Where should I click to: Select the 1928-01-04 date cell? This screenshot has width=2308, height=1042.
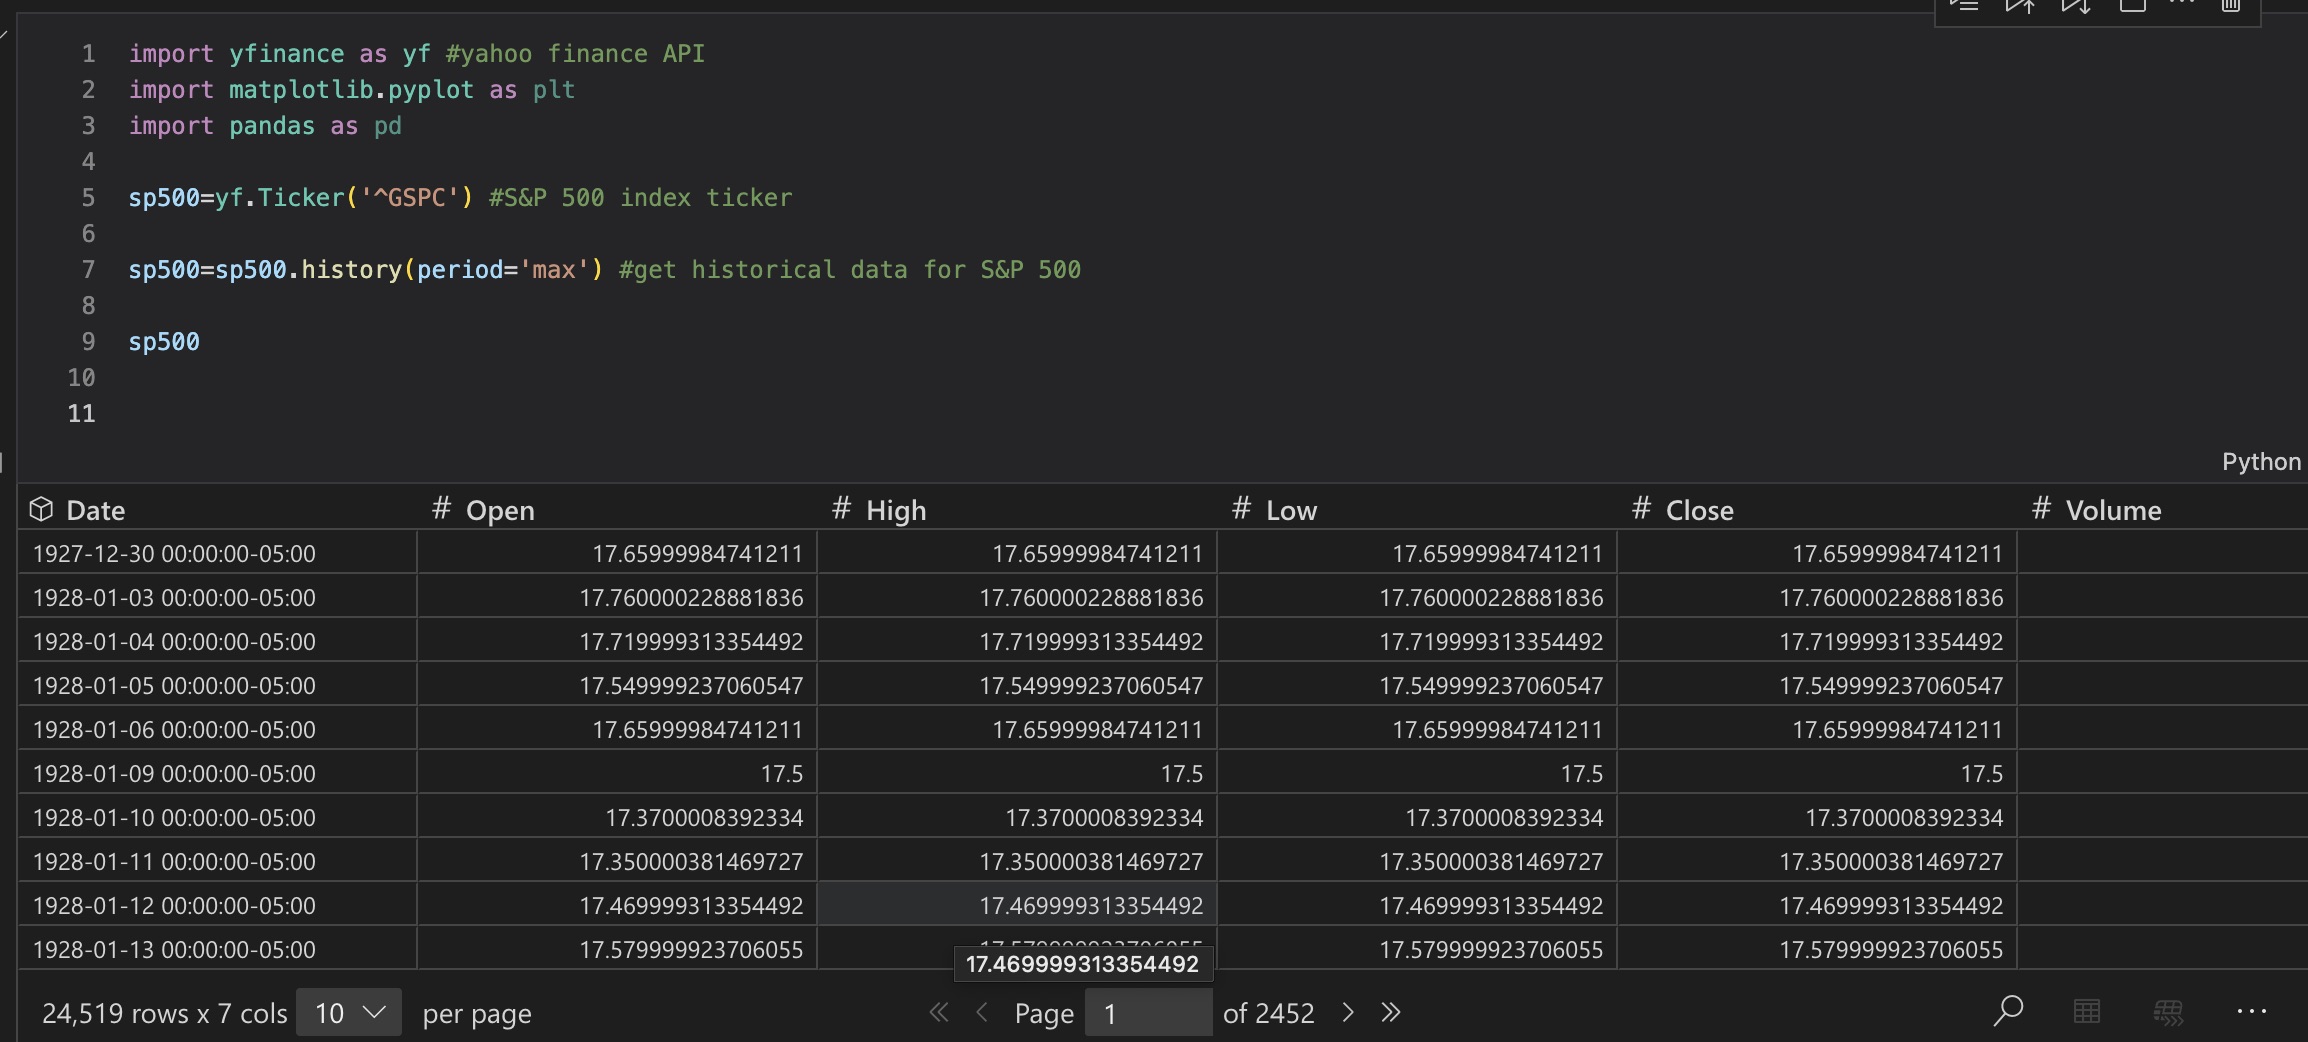click(x=217, y=641)
